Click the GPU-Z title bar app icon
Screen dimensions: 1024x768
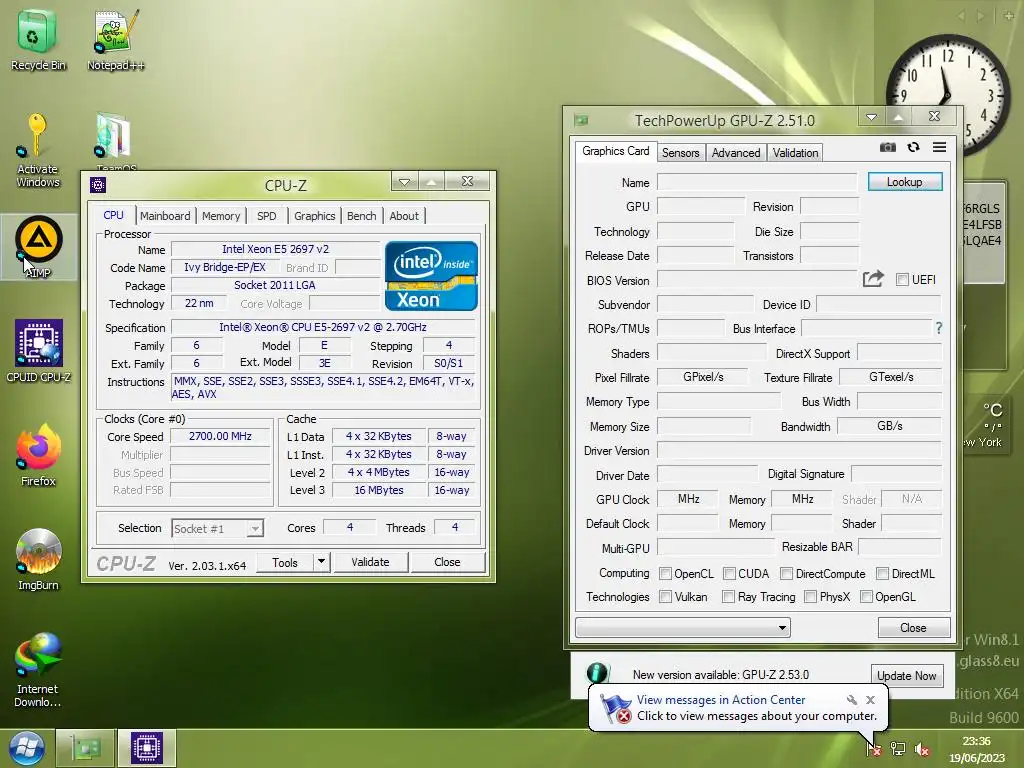coord(581,120)
